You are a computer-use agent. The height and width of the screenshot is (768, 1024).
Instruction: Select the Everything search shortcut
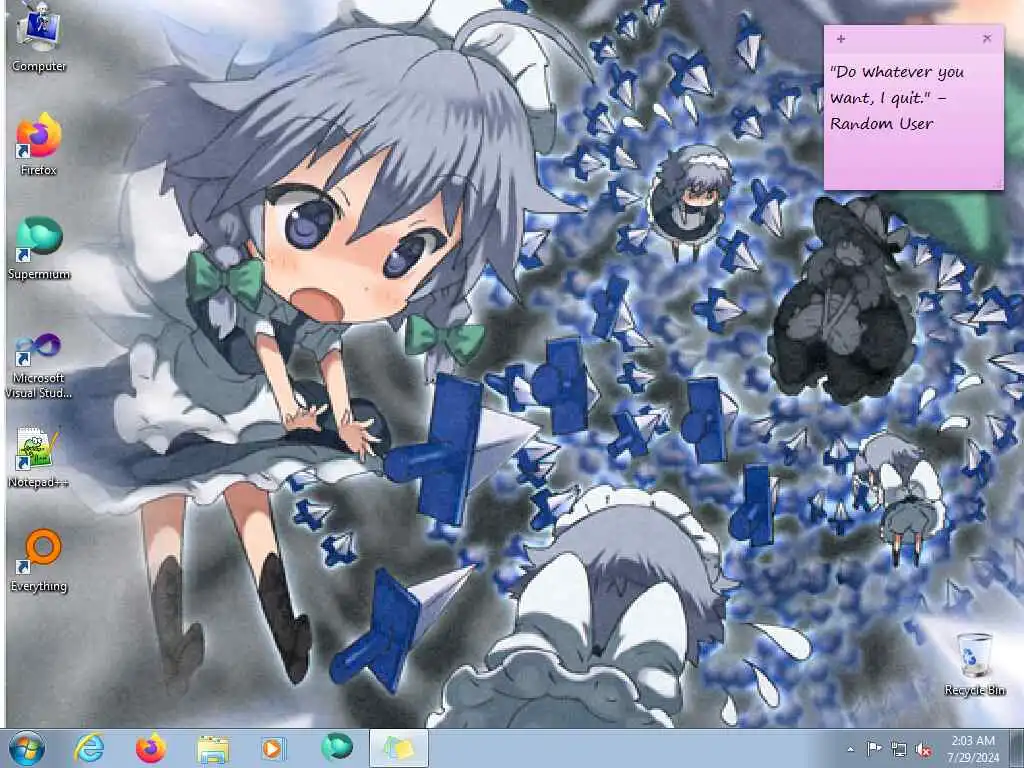pos(39,560)
